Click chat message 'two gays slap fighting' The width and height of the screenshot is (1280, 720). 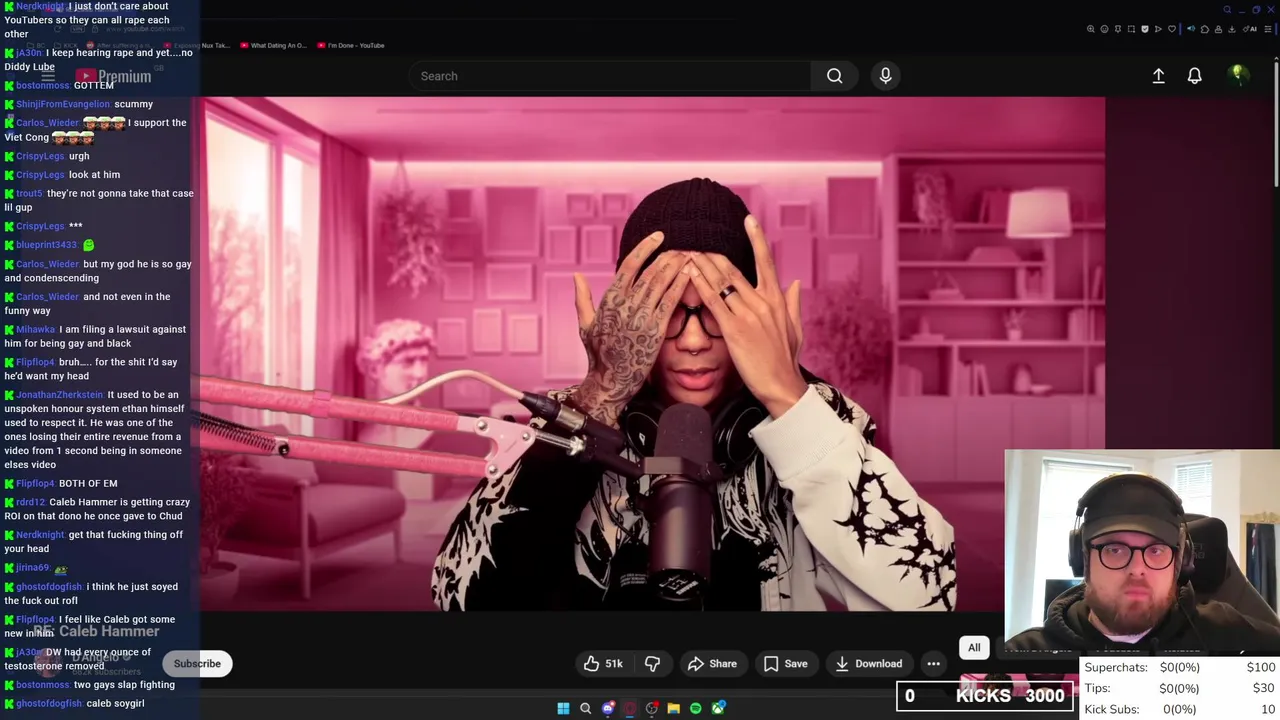[124, 685]
